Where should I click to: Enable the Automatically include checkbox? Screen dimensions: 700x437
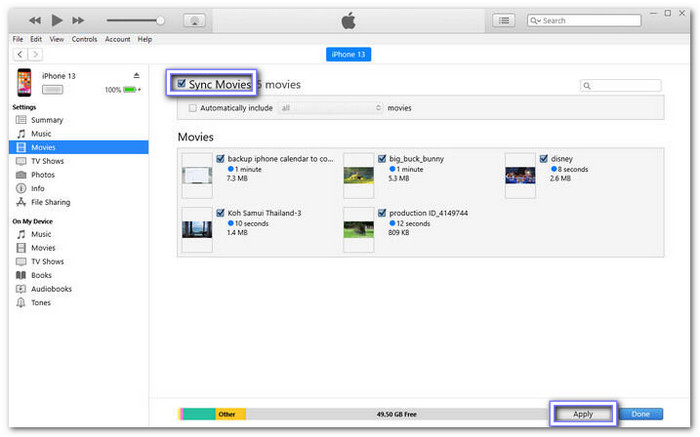point(193,108)
